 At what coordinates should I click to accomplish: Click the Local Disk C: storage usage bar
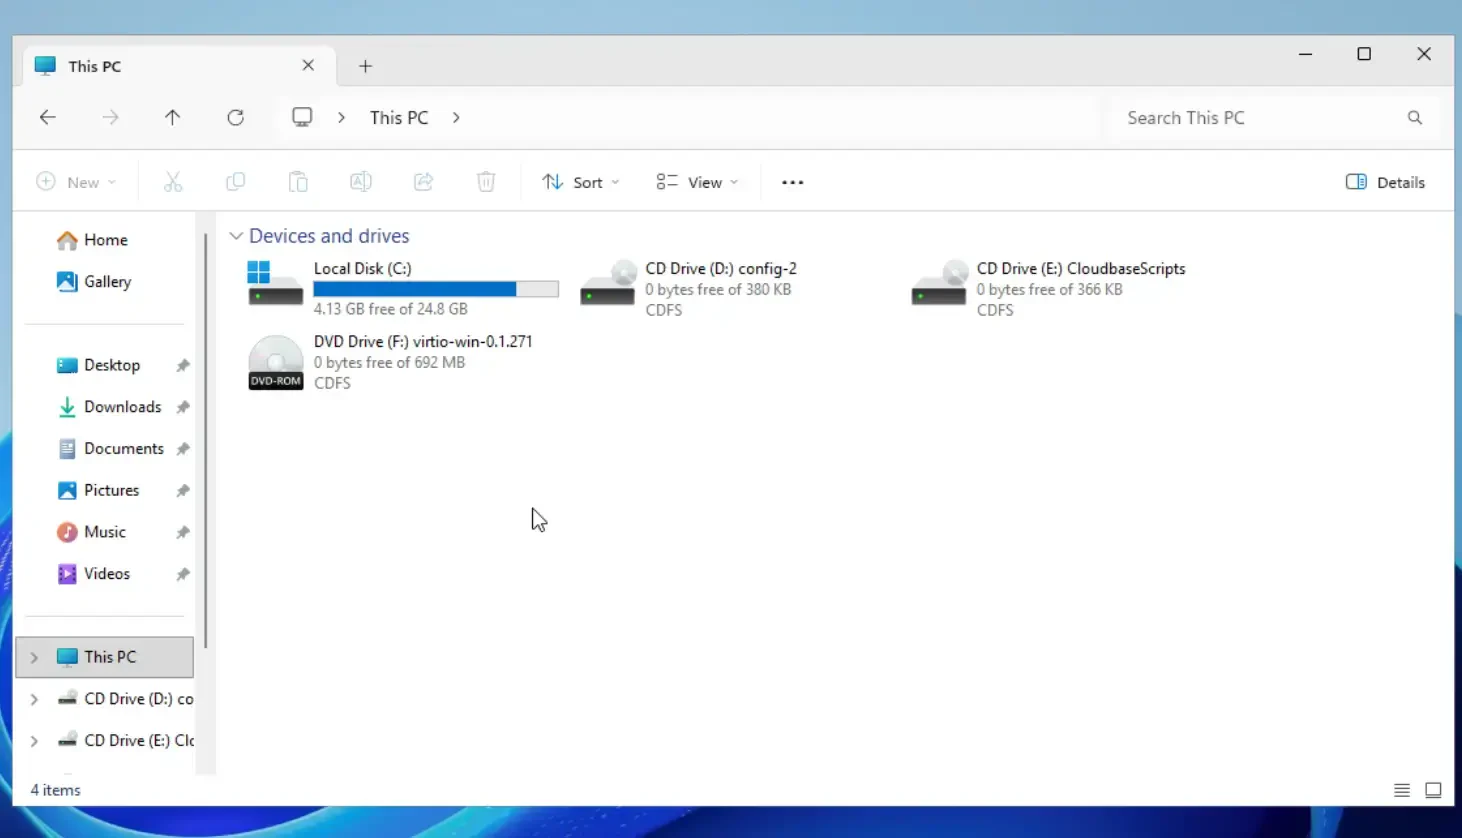tap(436, 288)
